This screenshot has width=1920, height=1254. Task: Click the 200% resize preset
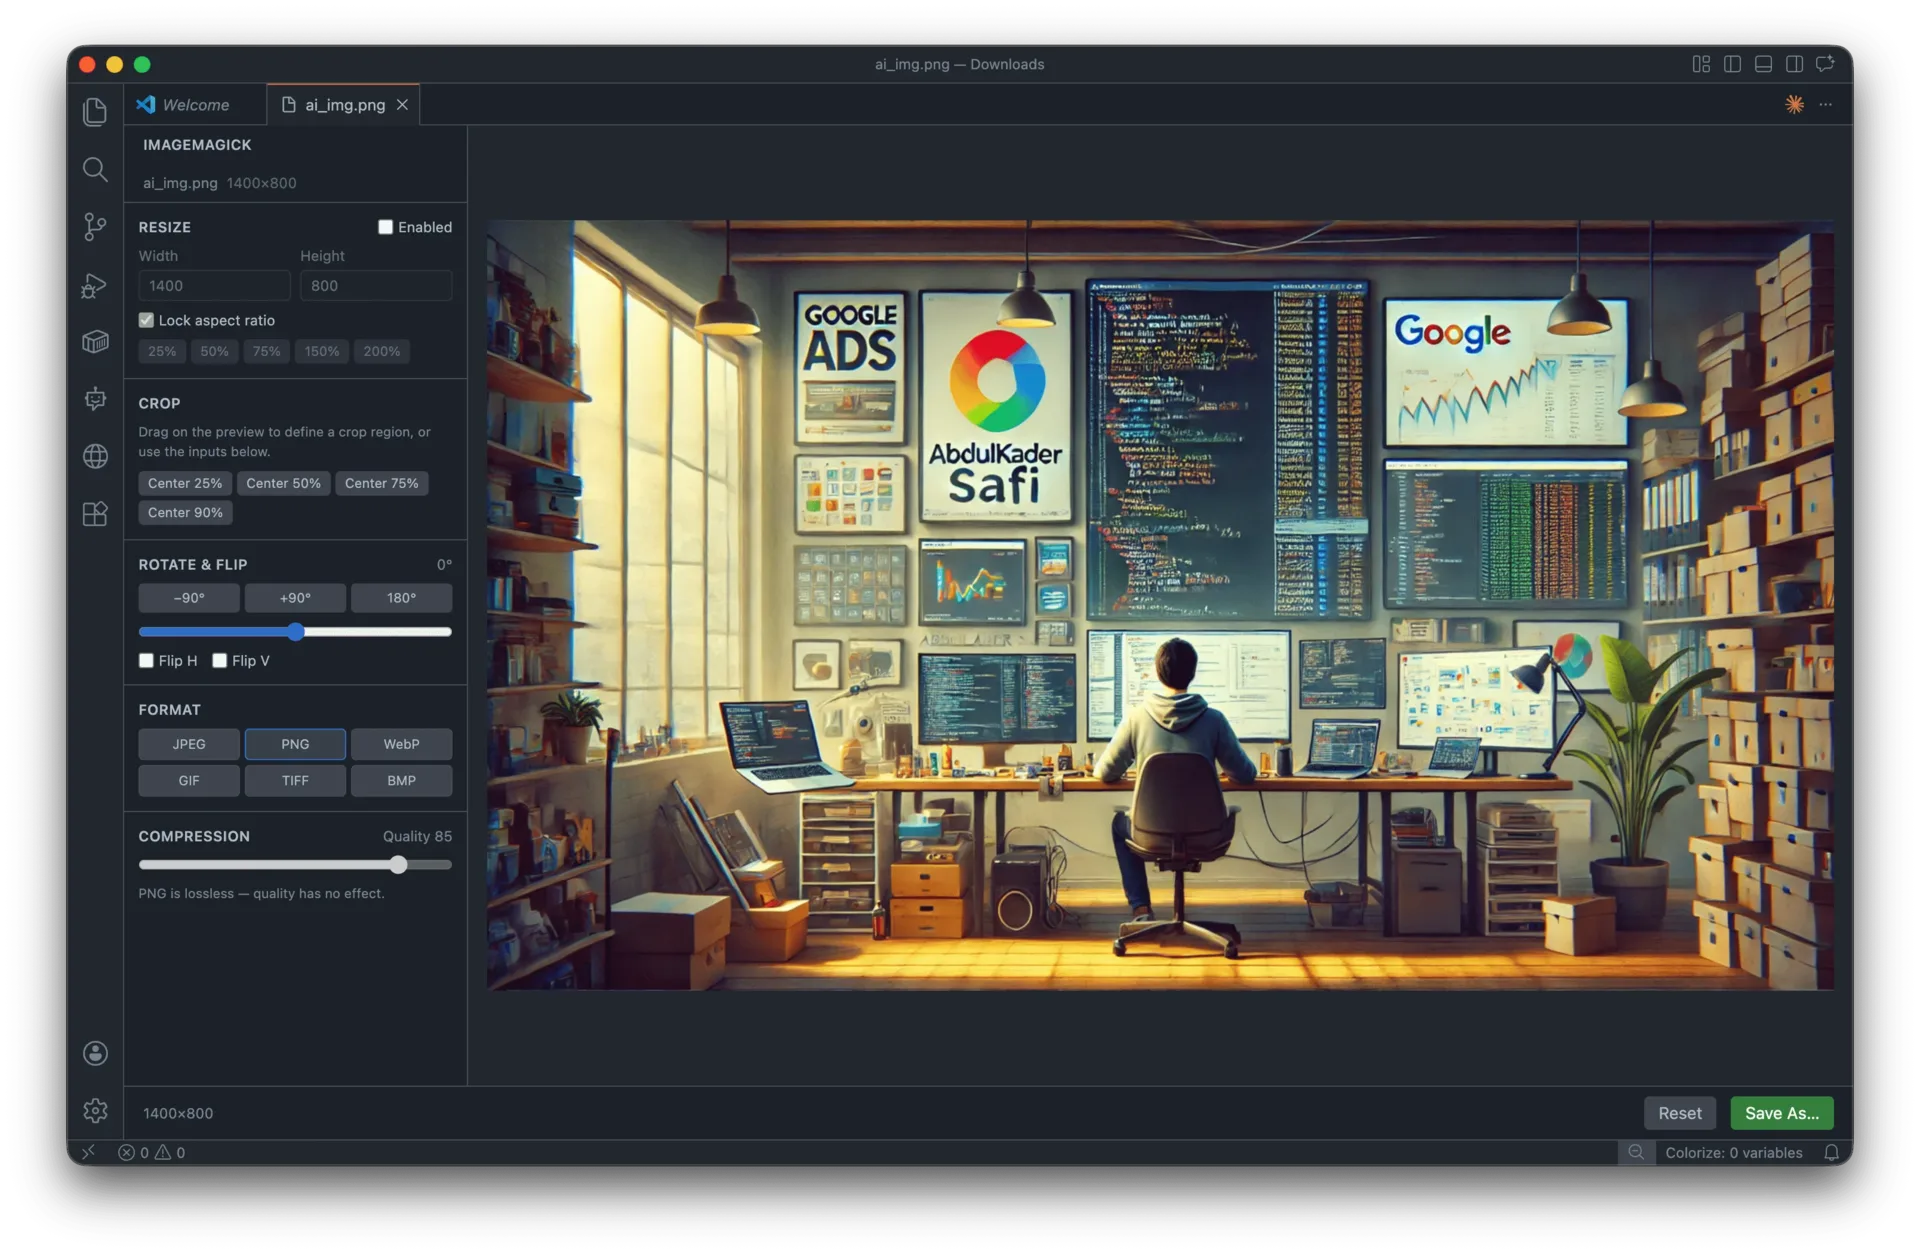[381, 351]
